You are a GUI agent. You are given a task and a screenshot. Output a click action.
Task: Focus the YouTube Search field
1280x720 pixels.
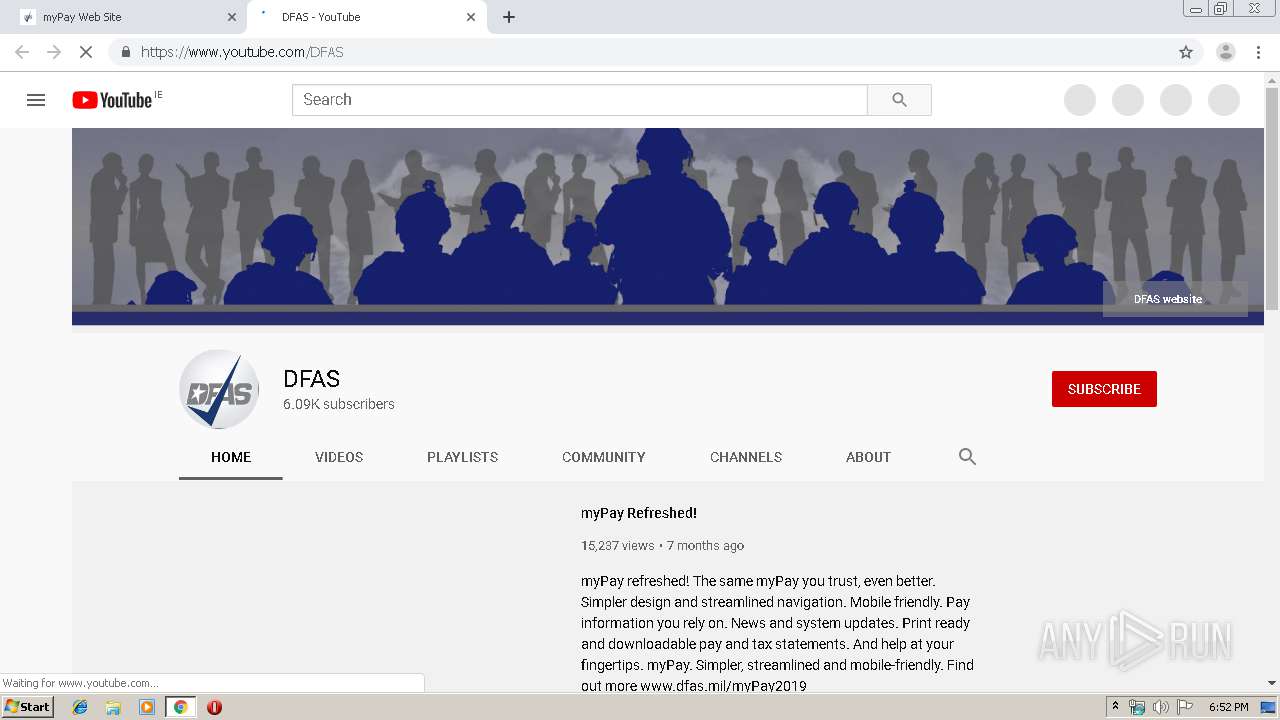coord(579,100)
